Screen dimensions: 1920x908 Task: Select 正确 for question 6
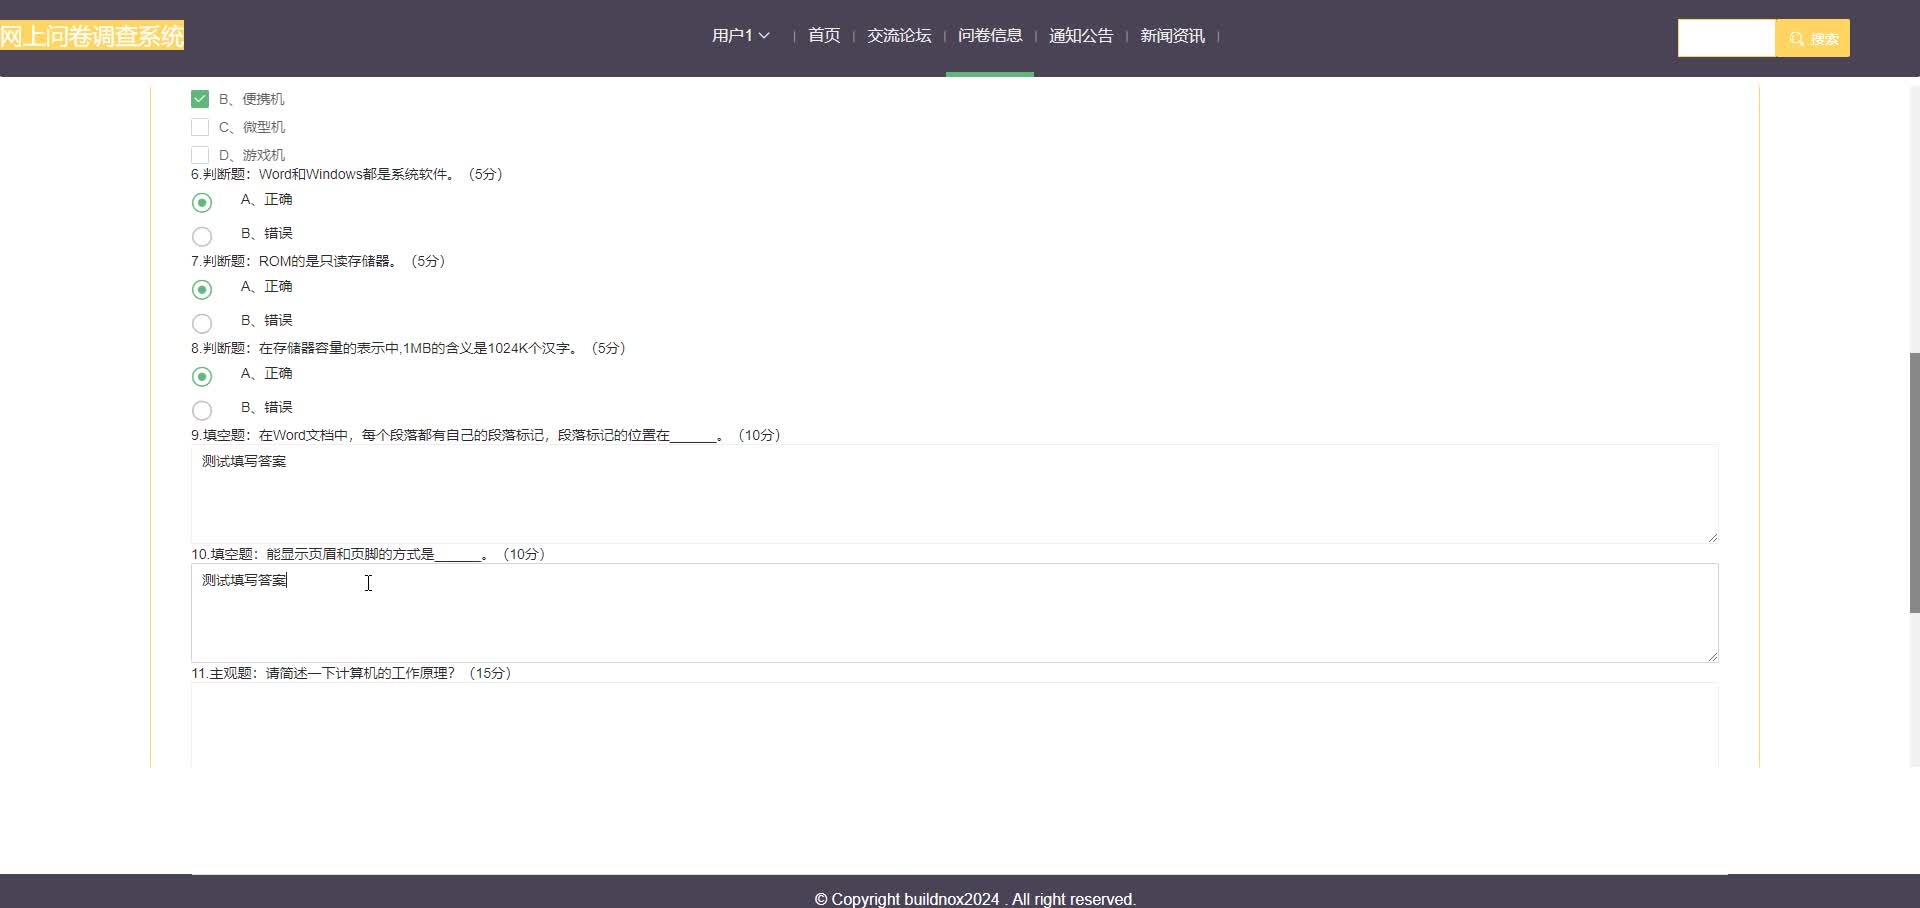coord(202,203)
